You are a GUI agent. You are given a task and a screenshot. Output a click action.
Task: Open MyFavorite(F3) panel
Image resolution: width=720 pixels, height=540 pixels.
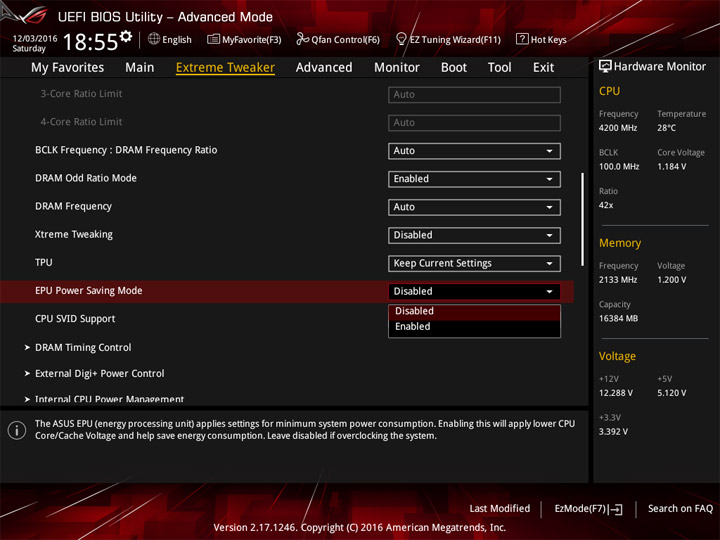point(244,39)
